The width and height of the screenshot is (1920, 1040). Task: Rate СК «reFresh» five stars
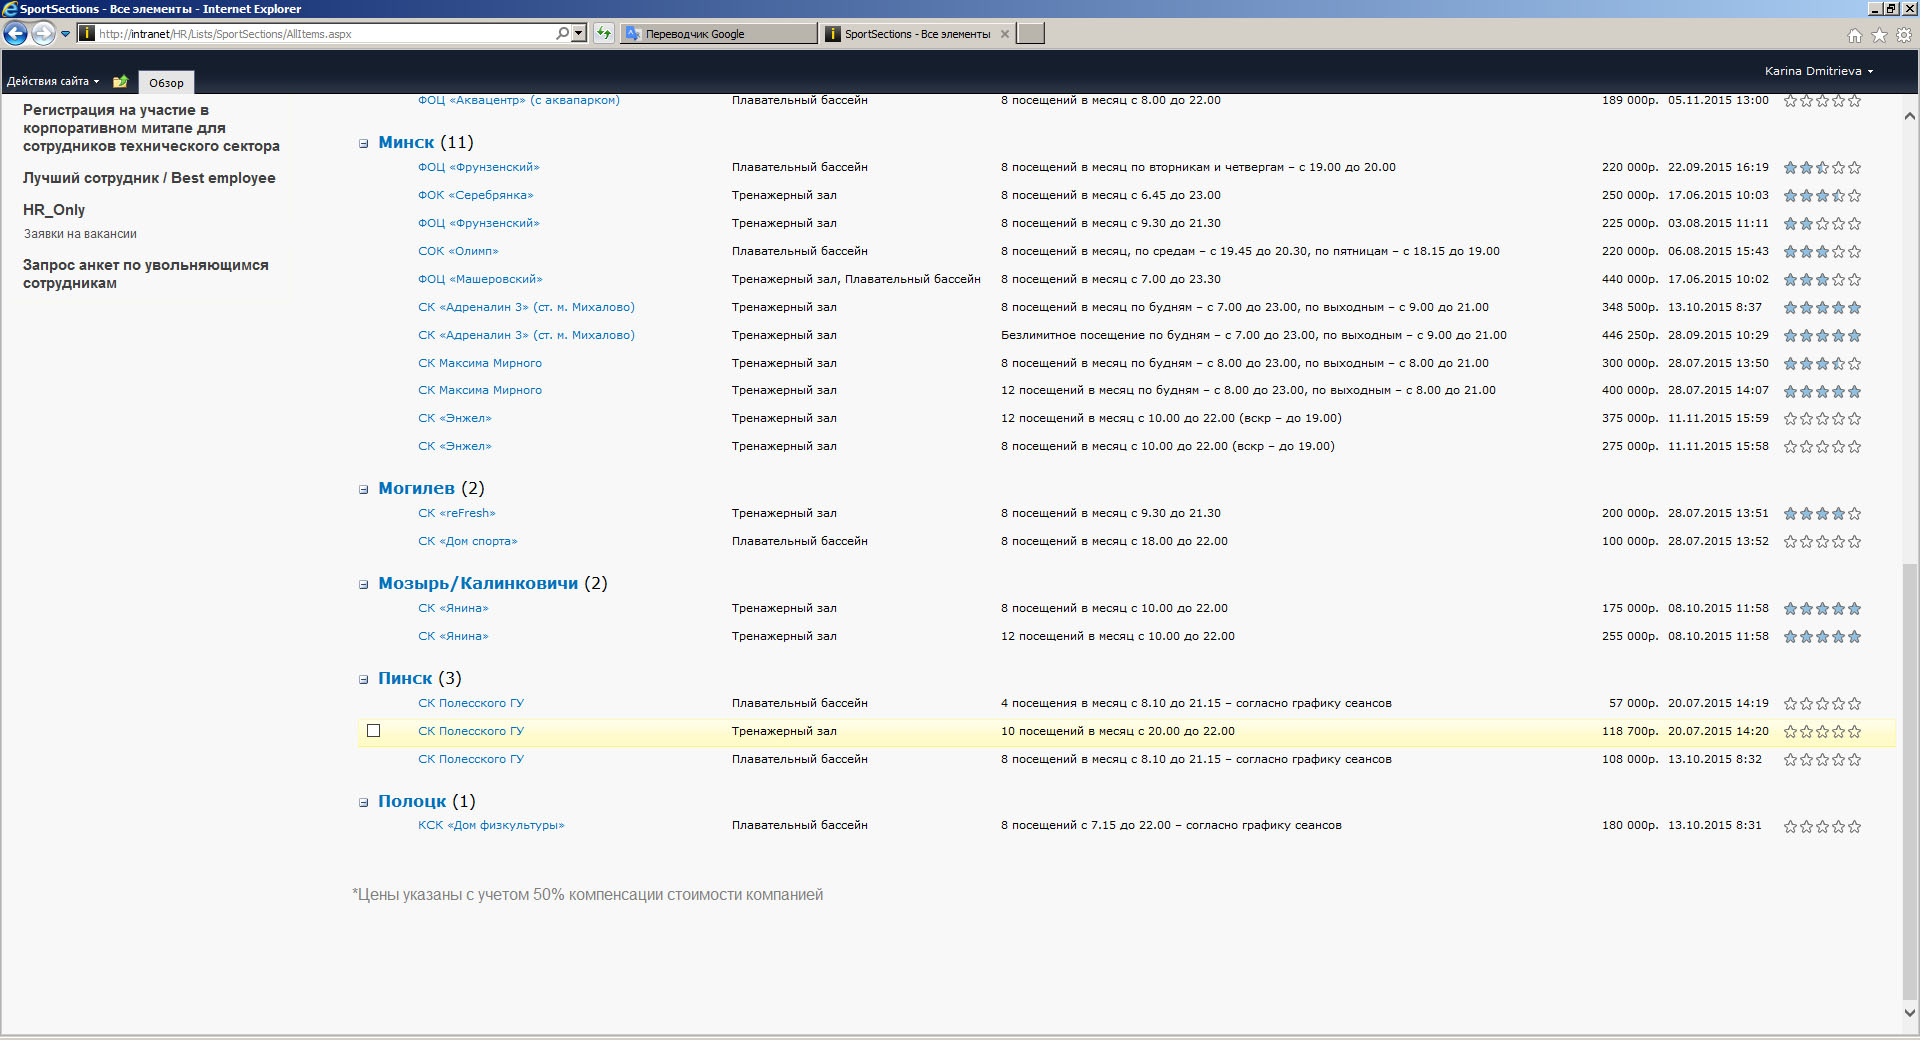1854,514
